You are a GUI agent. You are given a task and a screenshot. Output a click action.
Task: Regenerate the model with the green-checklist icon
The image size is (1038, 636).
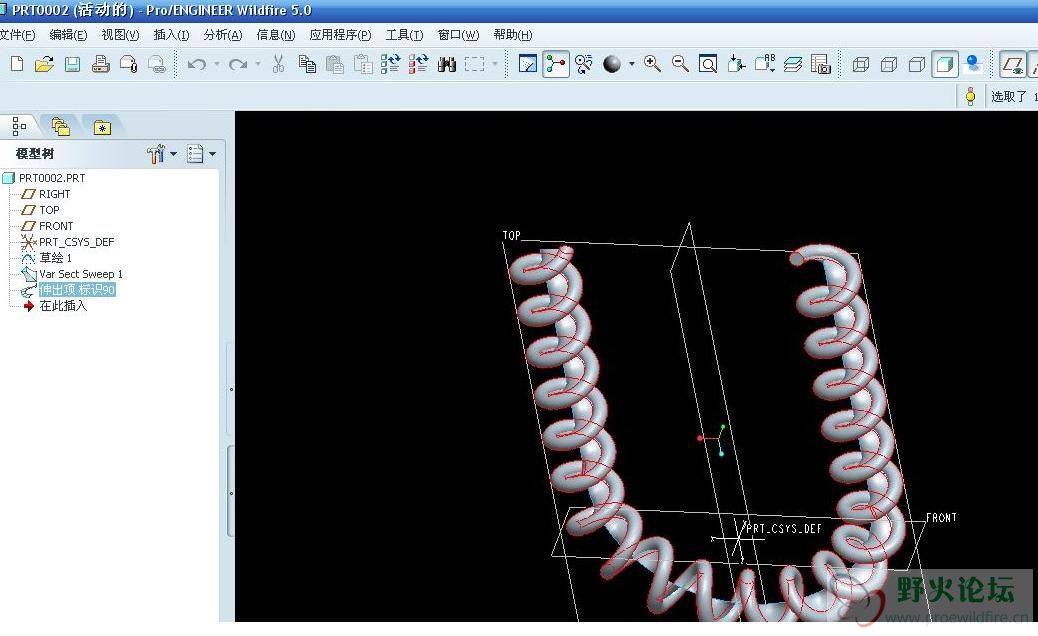[x=391, y=64]
